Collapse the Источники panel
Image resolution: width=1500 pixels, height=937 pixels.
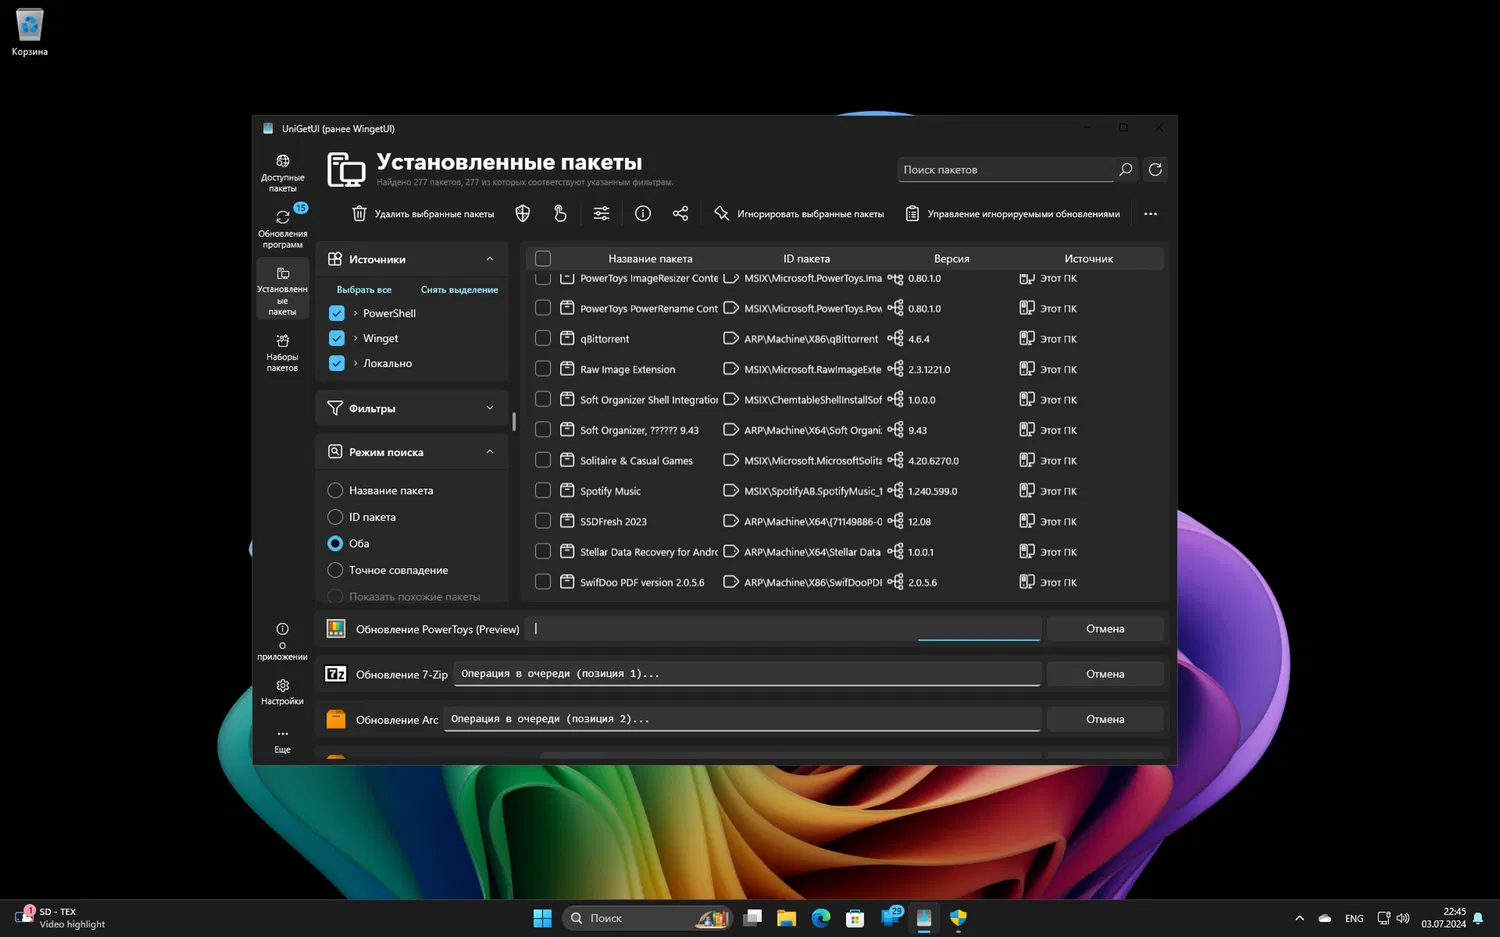click(x=489, y=259)
